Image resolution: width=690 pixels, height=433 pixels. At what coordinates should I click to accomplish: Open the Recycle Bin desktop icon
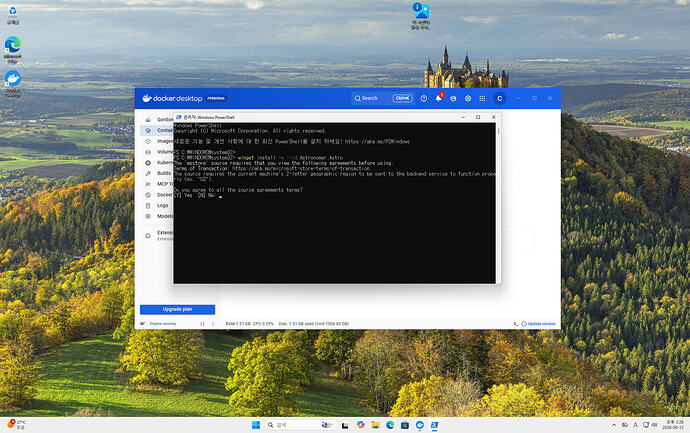point(13,15)
